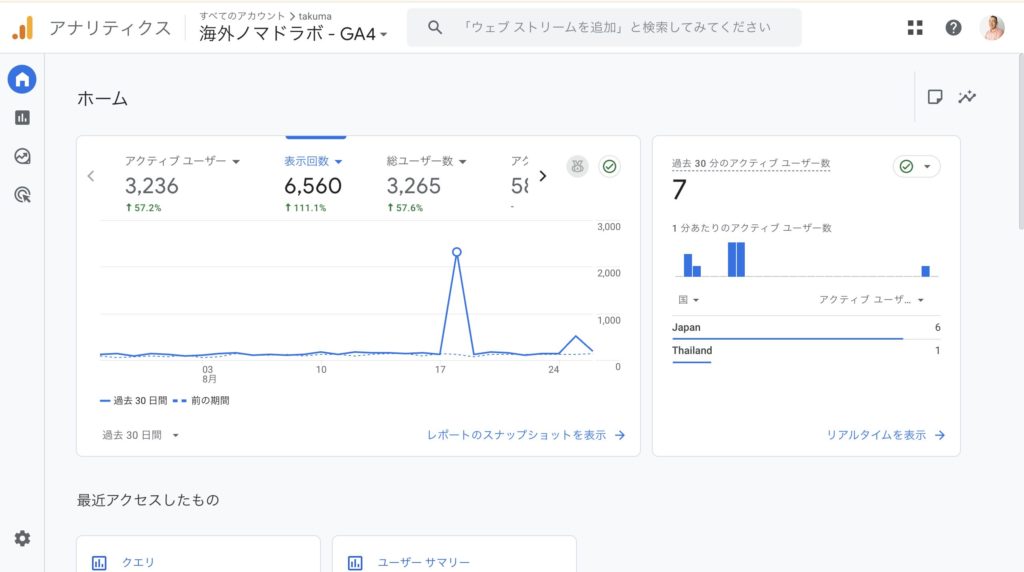This screenshot has height=572, width=1024.
Task: Click the Thailand row in realtime table
Action: point(806,352)
